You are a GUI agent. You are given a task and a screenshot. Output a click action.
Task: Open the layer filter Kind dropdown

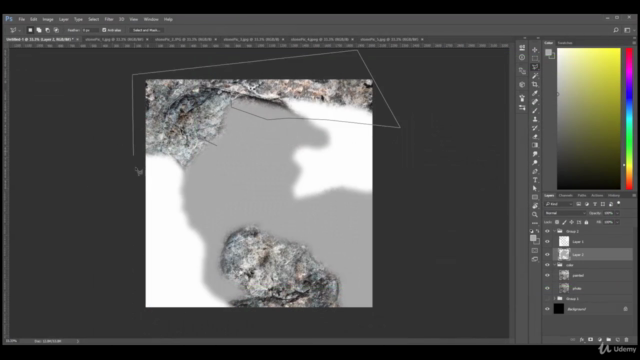click(559, 204)
